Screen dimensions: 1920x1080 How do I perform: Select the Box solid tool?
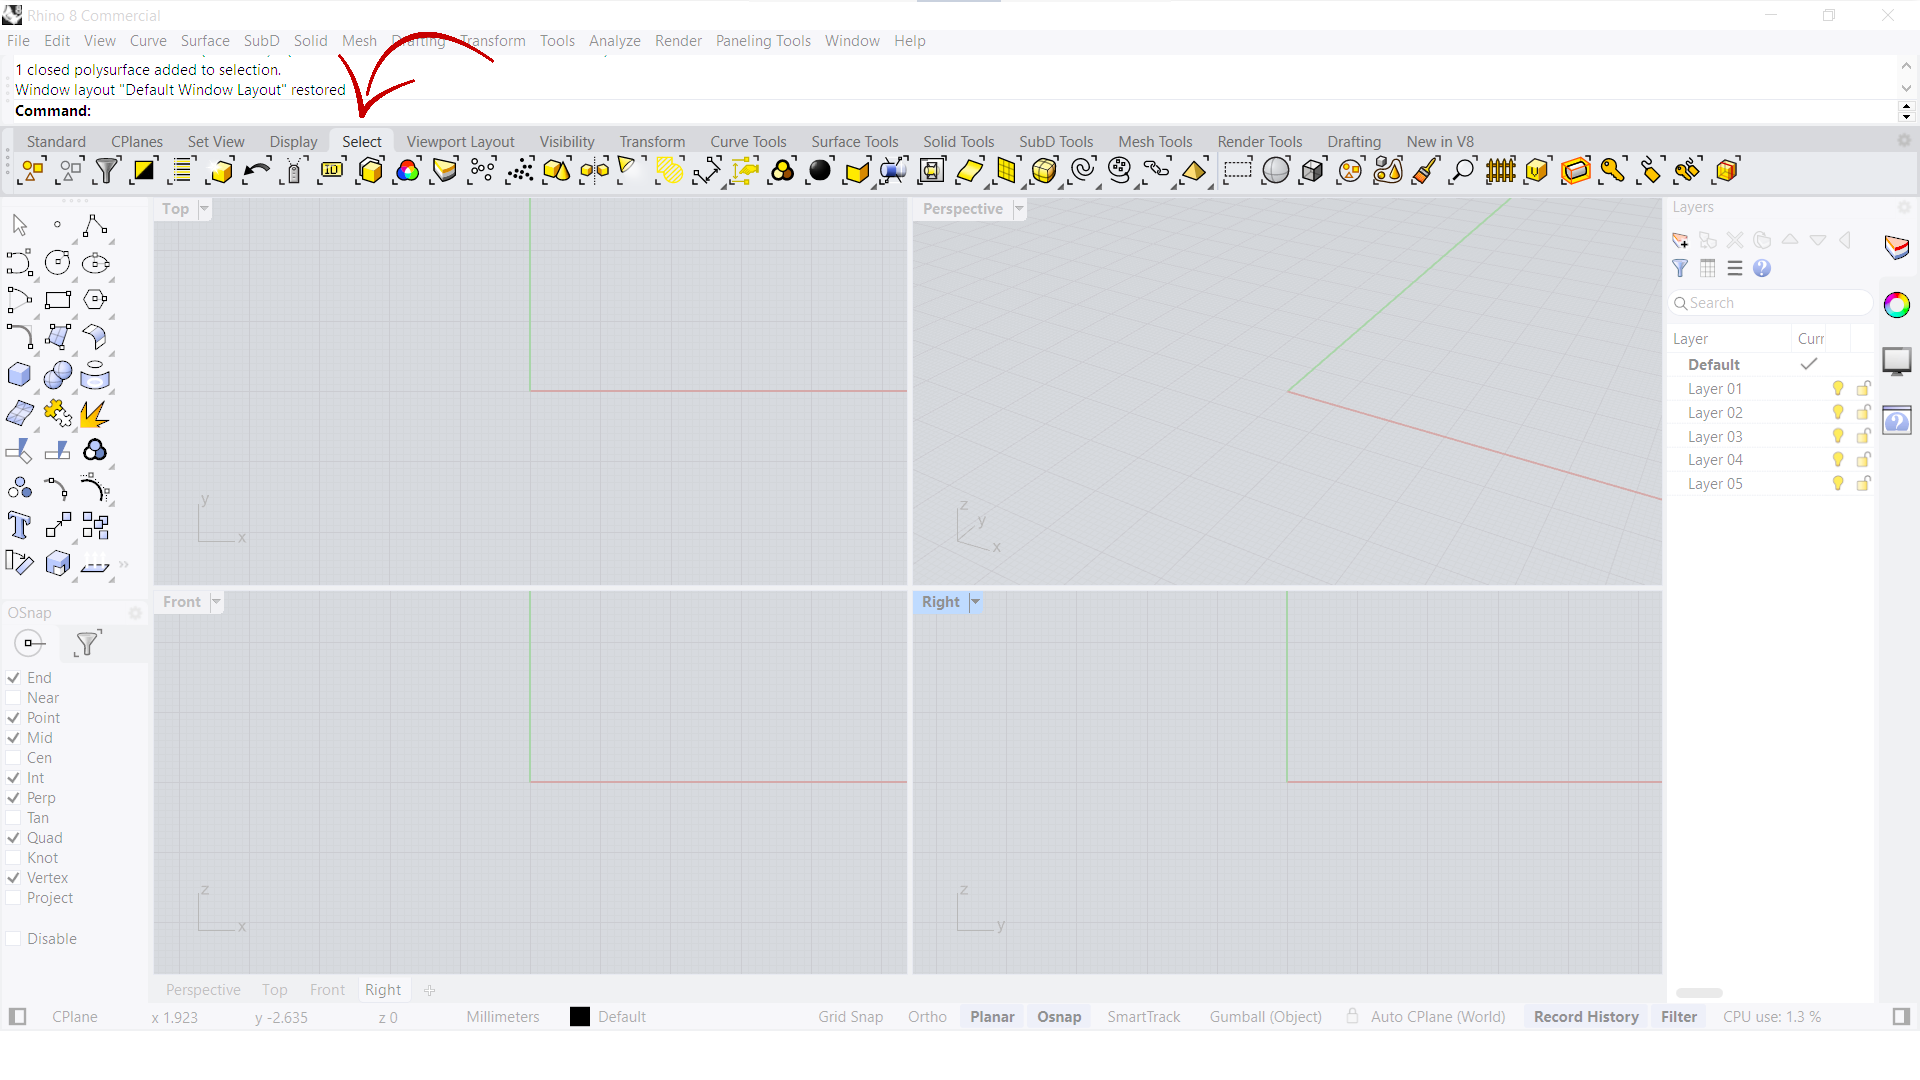tap(19, 375)
